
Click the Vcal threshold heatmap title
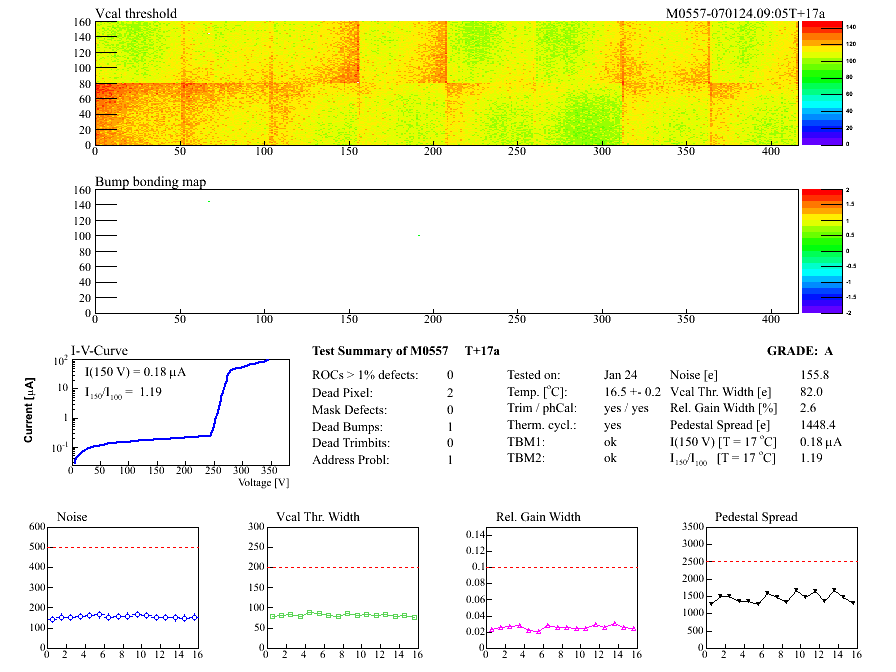click(136, 13)
